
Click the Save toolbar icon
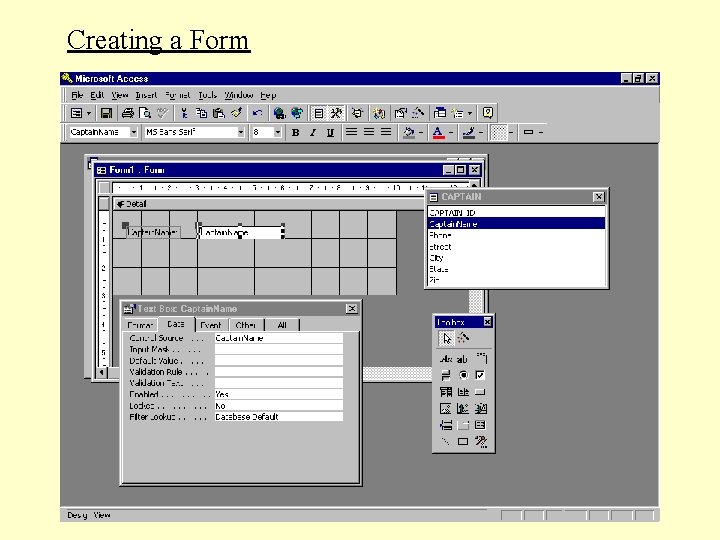pyautogui.click(x=107, y=113)
